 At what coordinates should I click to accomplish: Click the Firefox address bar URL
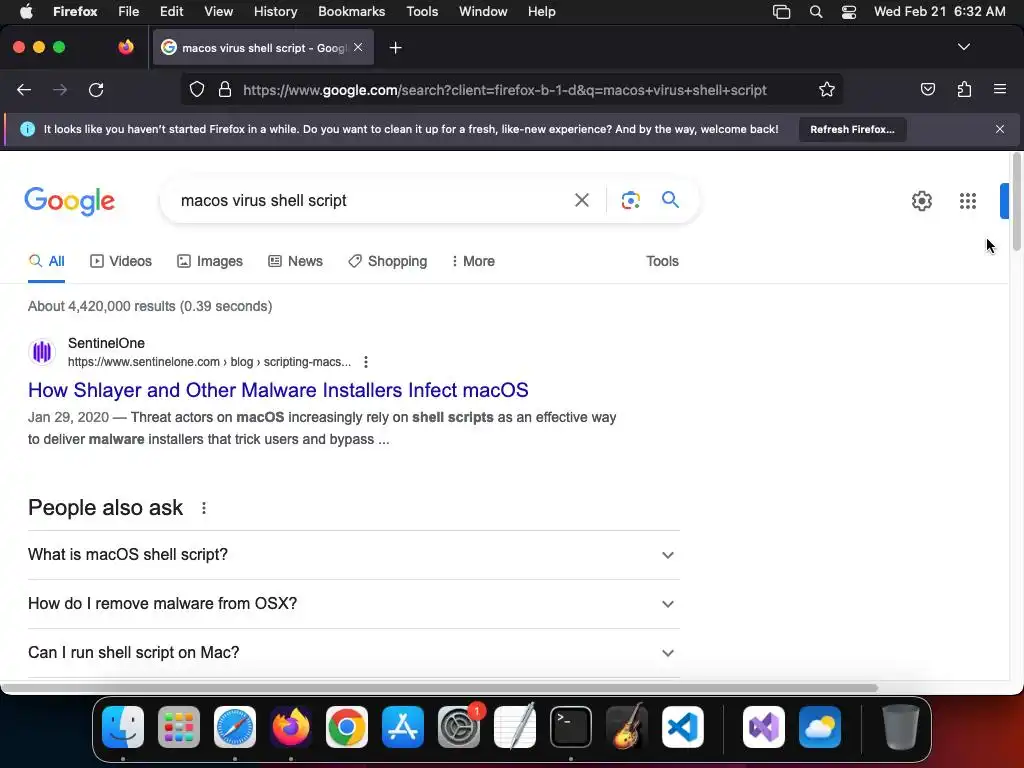[x=504, y=90]
